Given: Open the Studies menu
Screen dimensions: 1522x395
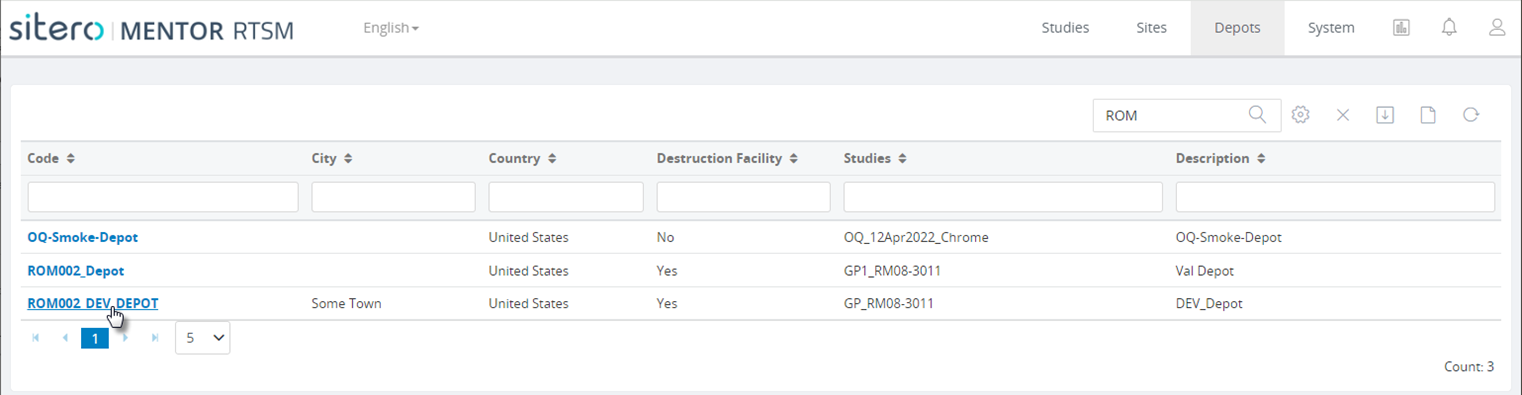Looking at the screenshot, I should [1065, 28].
